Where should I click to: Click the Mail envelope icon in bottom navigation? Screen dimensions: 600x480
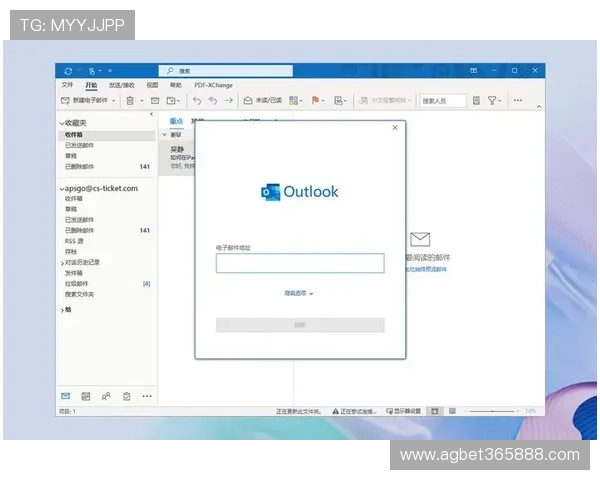coord(66,397)
